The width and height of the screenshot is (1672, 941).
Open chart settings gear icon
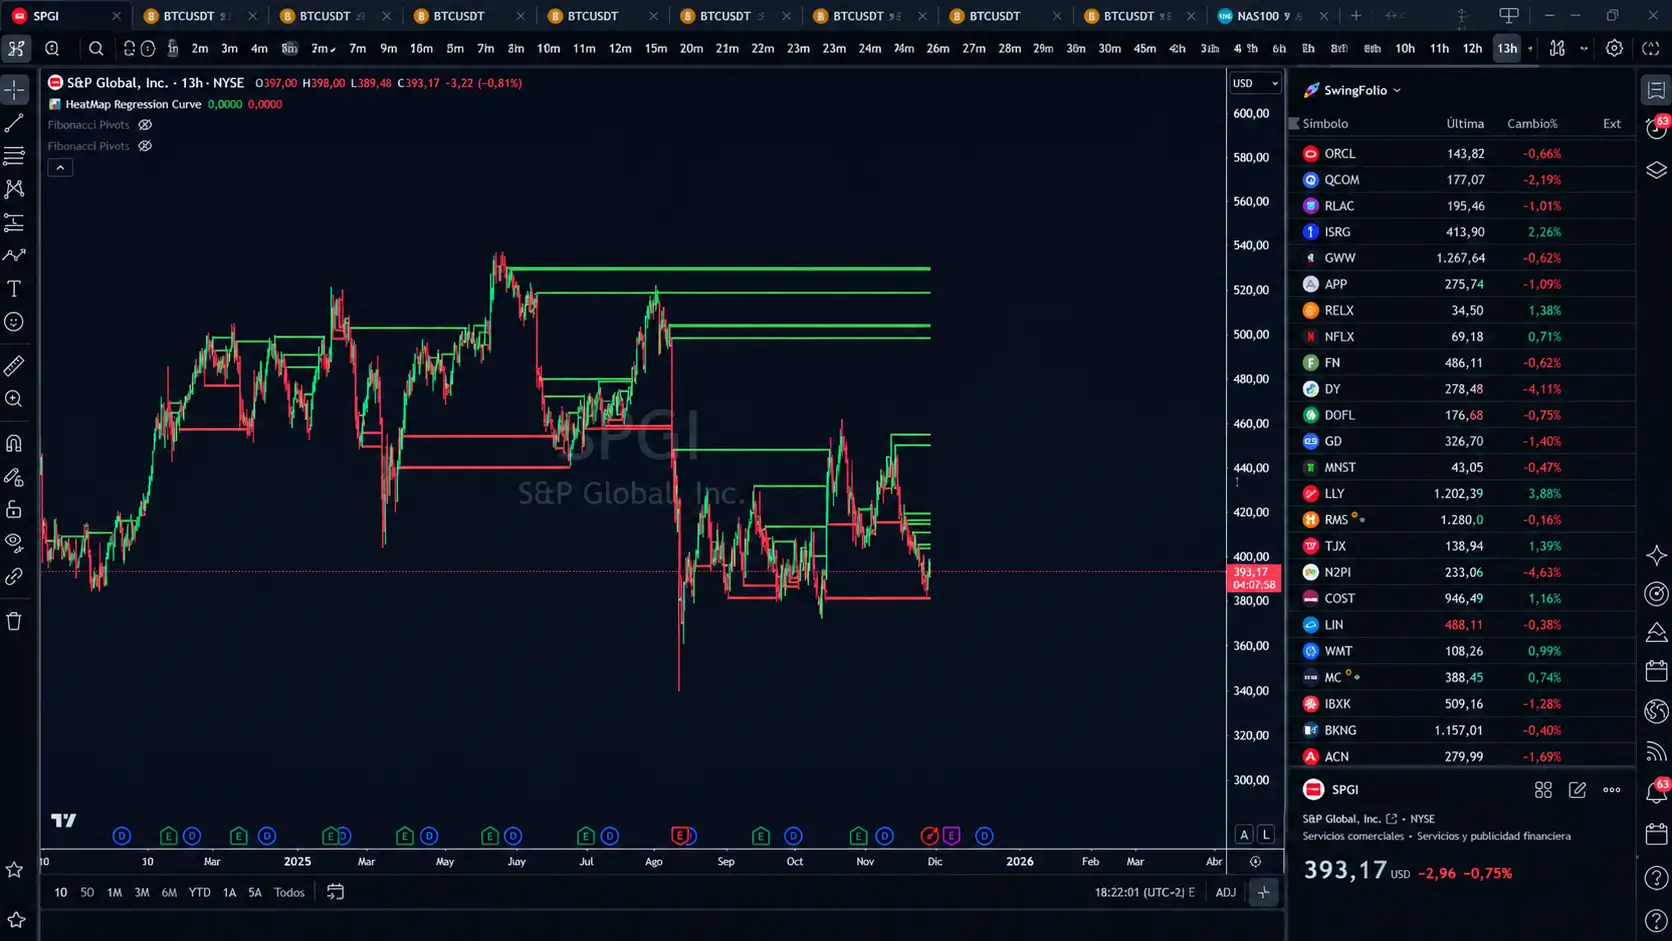click(1614, 48)
